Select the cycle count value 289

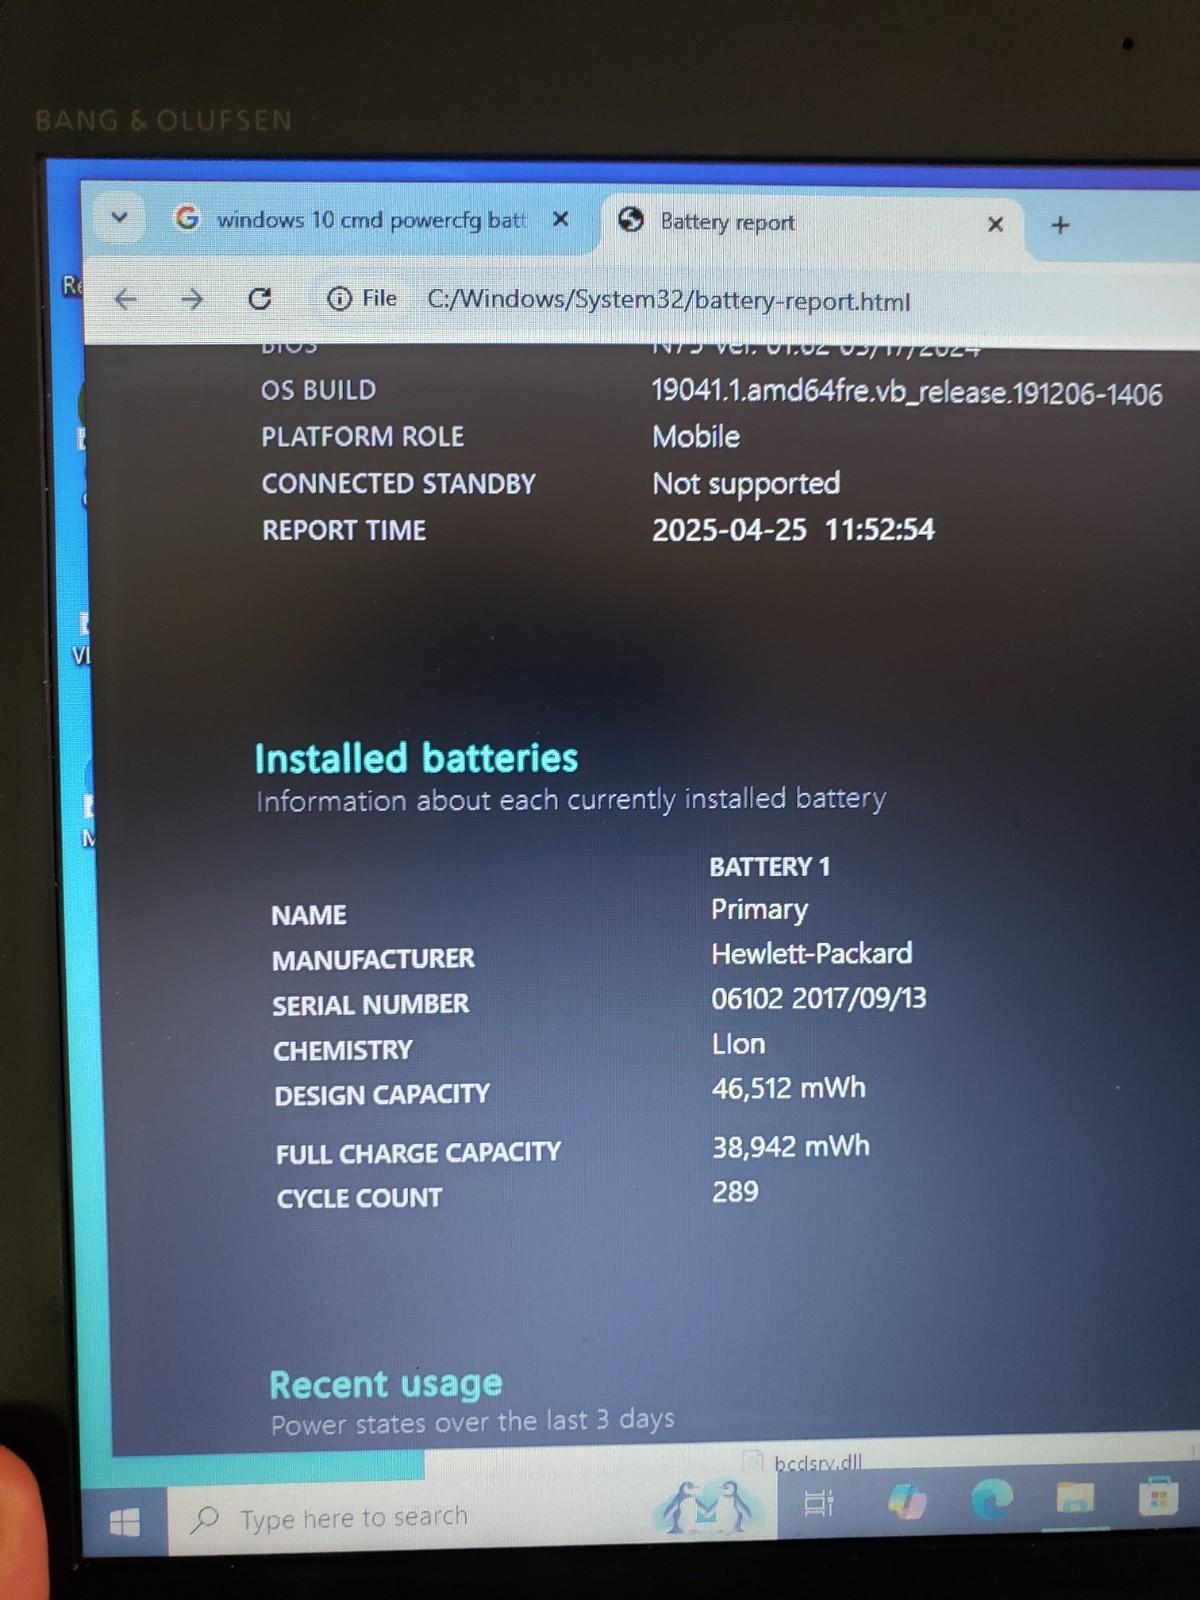[735, 1191]
